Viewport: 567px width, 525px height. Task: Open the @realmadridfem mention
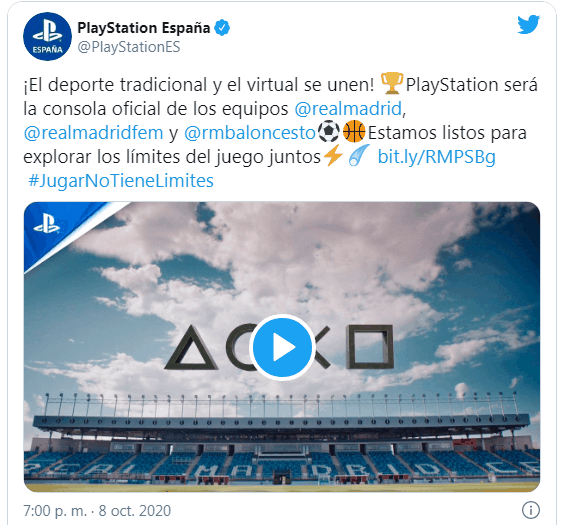tap(93, 133)
